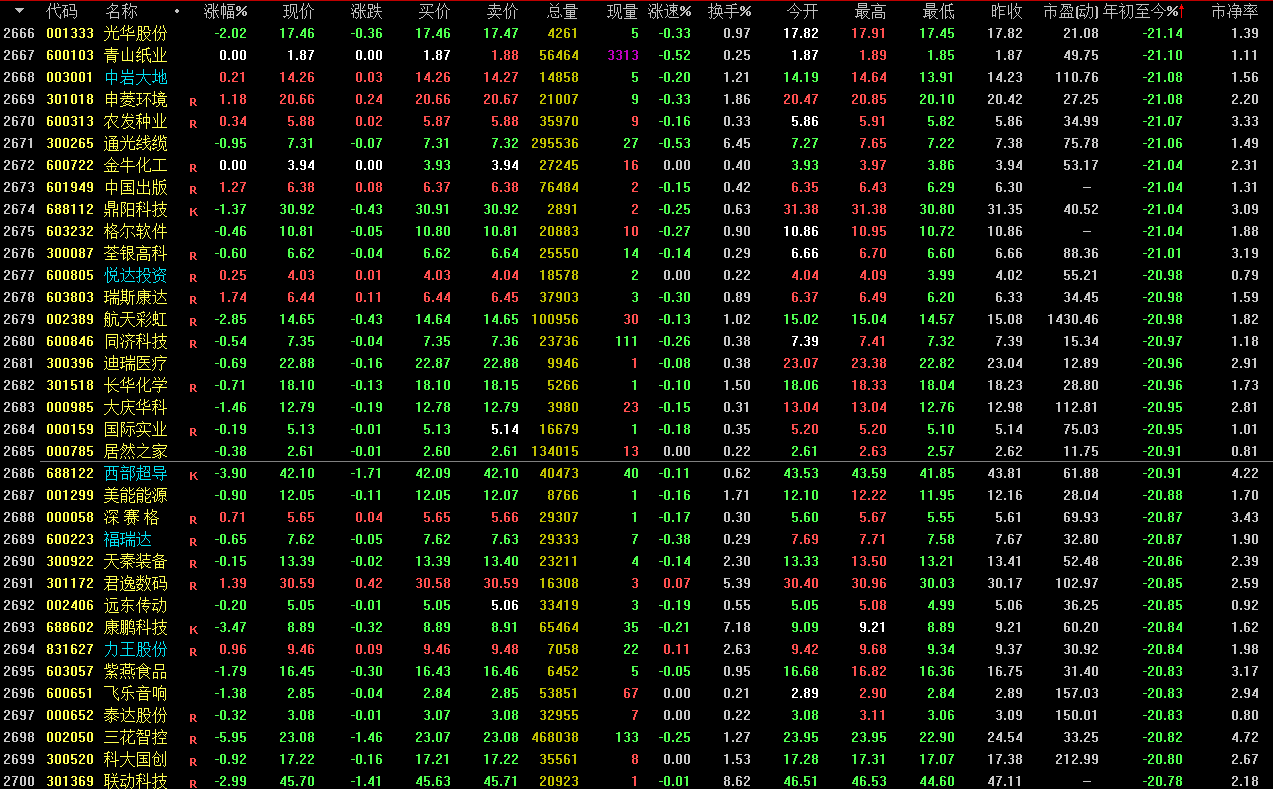Select stock name 格尔软件
This screenshot has width=1273, height=789.
pos(136,232)
